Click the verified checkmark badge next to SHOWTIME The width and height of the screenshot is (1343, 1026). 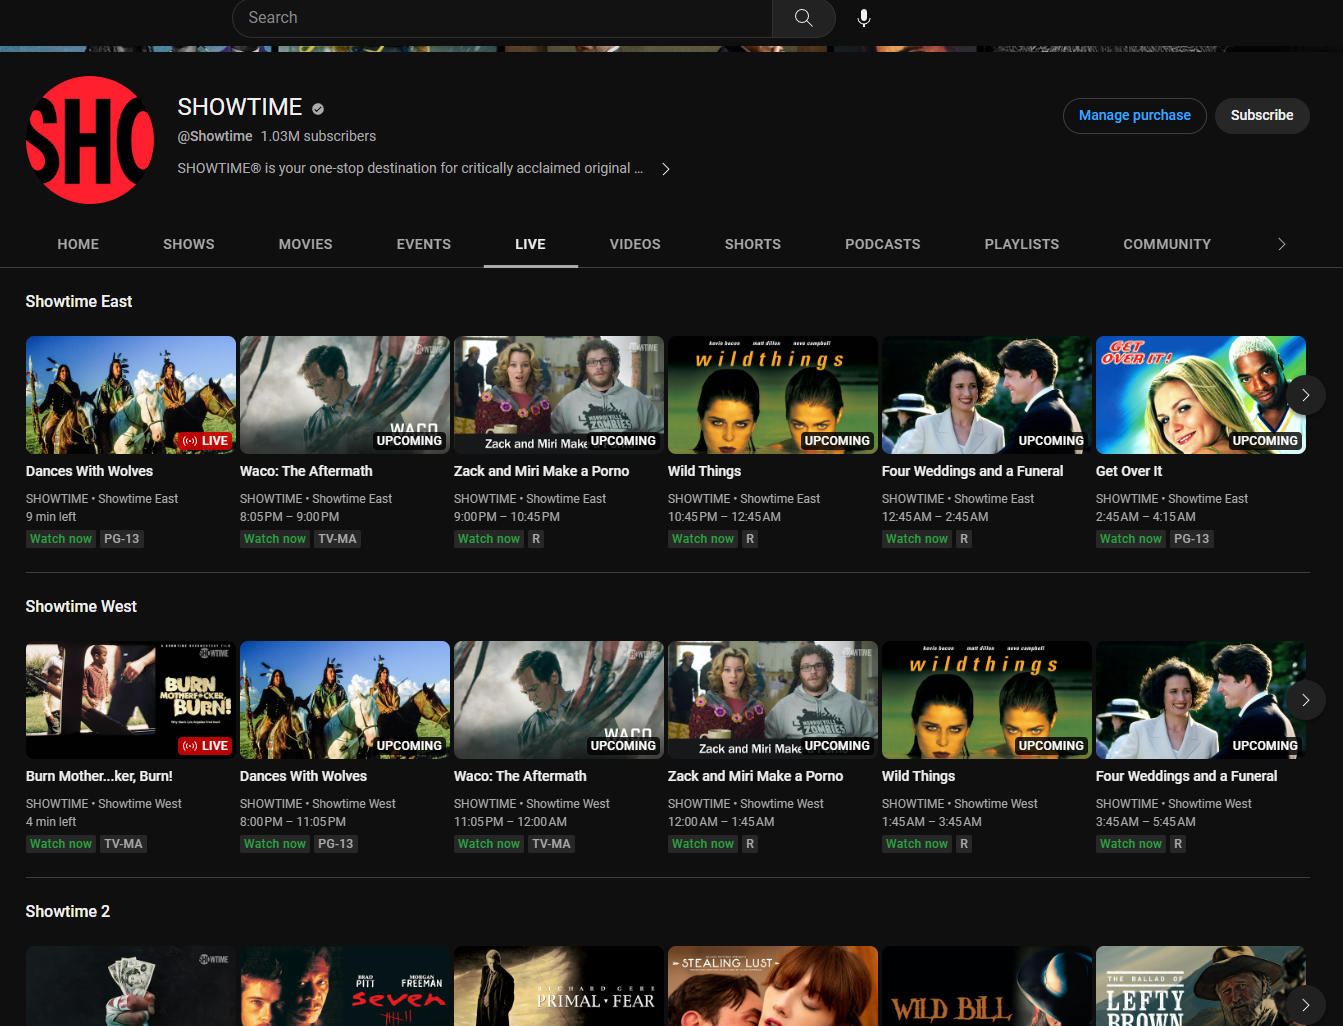pos(318,109)
